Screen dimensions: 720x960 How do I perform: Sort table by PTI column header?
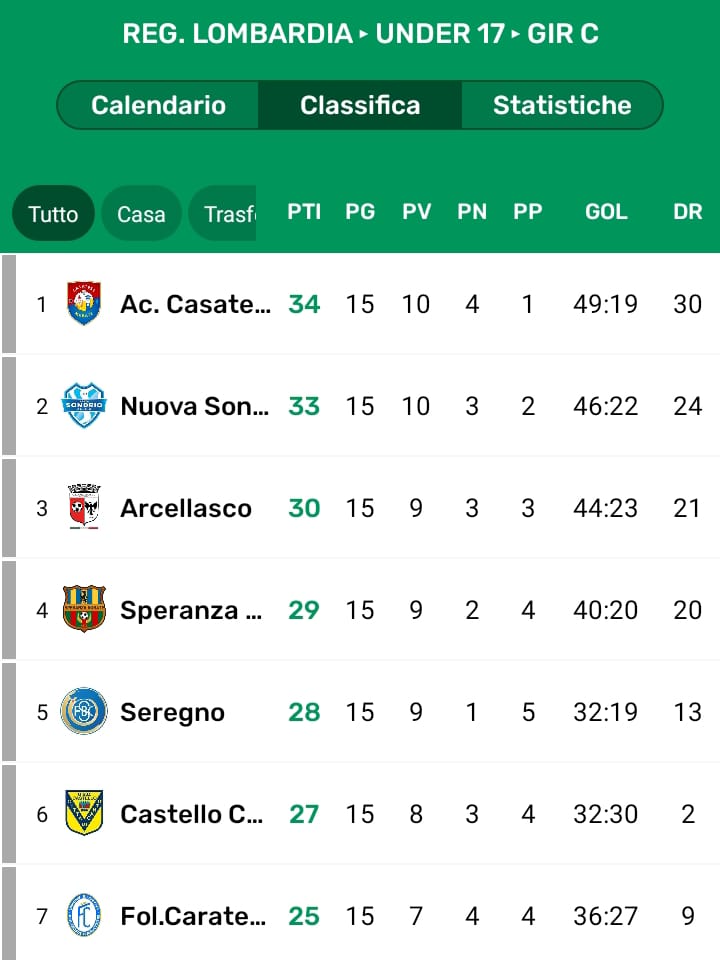coord(304,212)
